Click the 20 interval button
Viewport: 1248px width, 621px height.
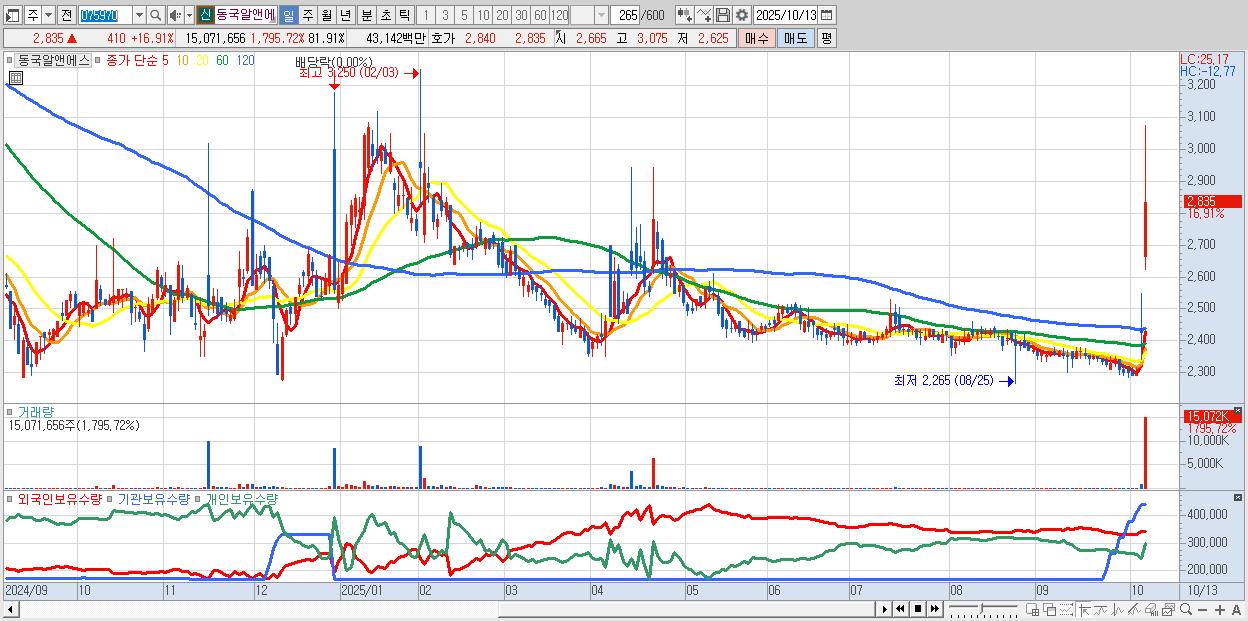[x=503, y=15]
